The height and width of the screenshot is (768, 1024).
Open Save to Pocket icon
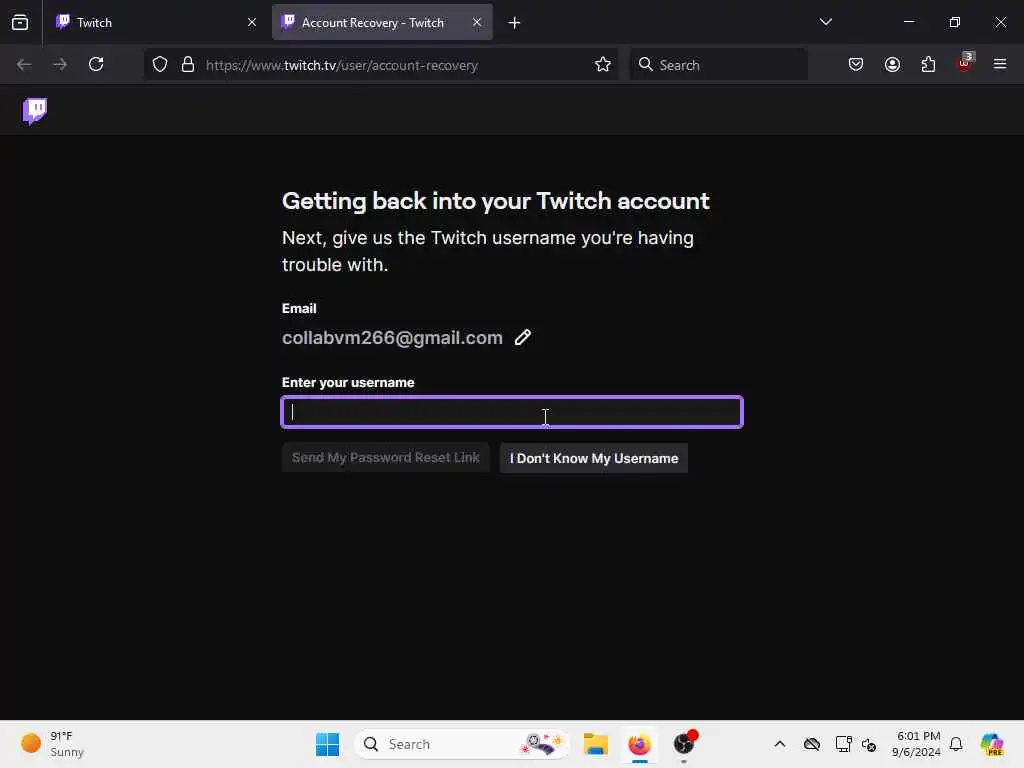(x=856, y=64)
